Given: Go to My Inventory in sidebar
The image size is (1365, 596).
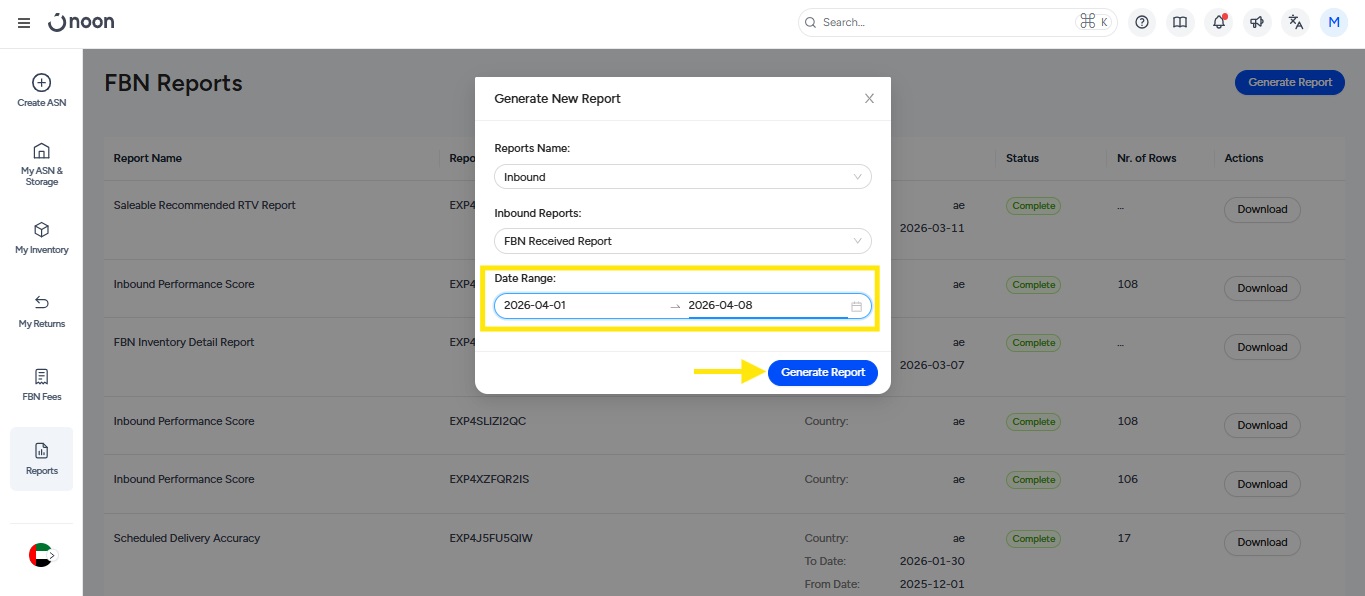Looking at the screenshot, I should (42, 238).
